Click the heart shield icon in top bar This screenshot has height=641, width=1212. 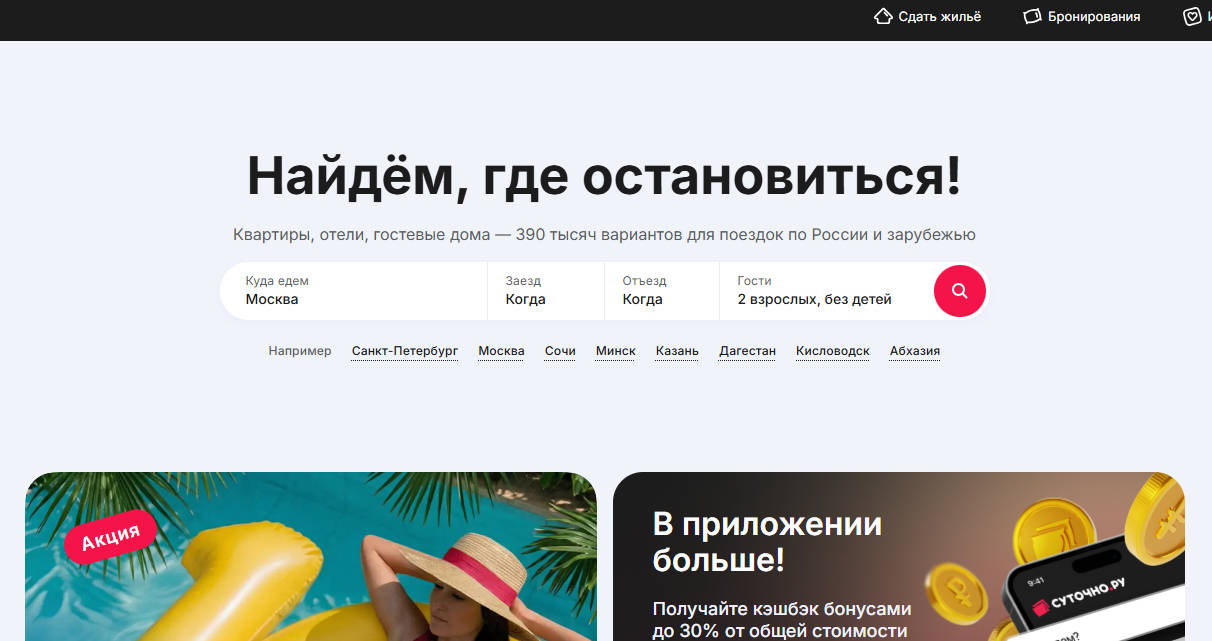[x=1192, y=16]
